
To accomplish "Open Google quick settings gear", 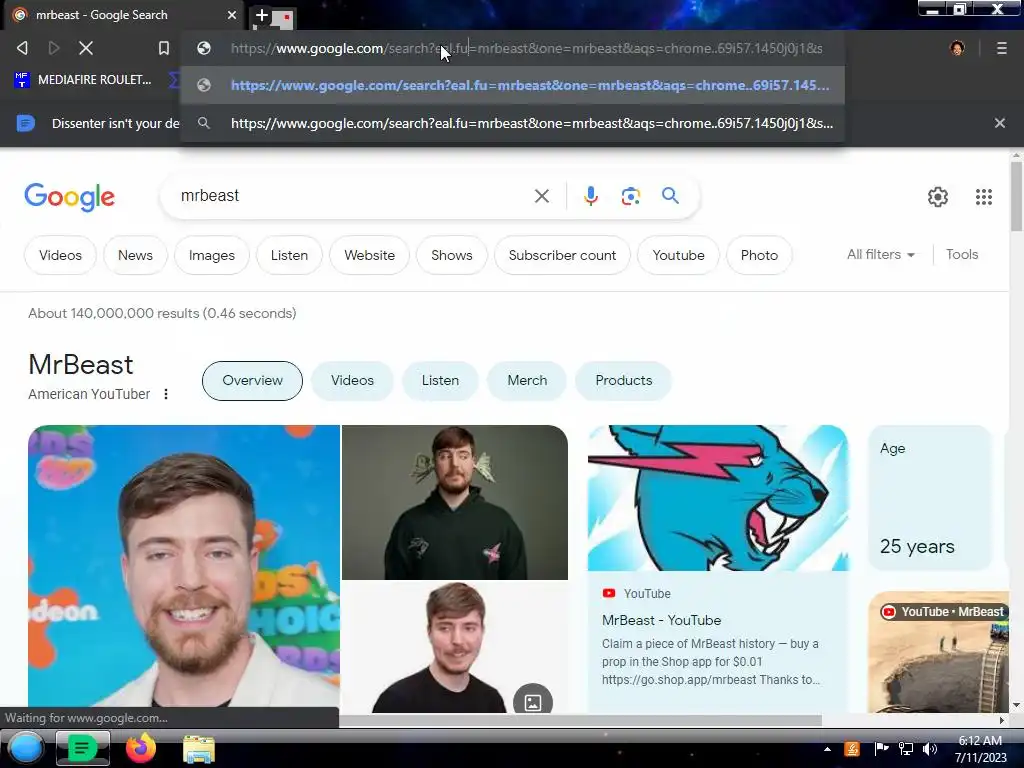I will 938,197.
